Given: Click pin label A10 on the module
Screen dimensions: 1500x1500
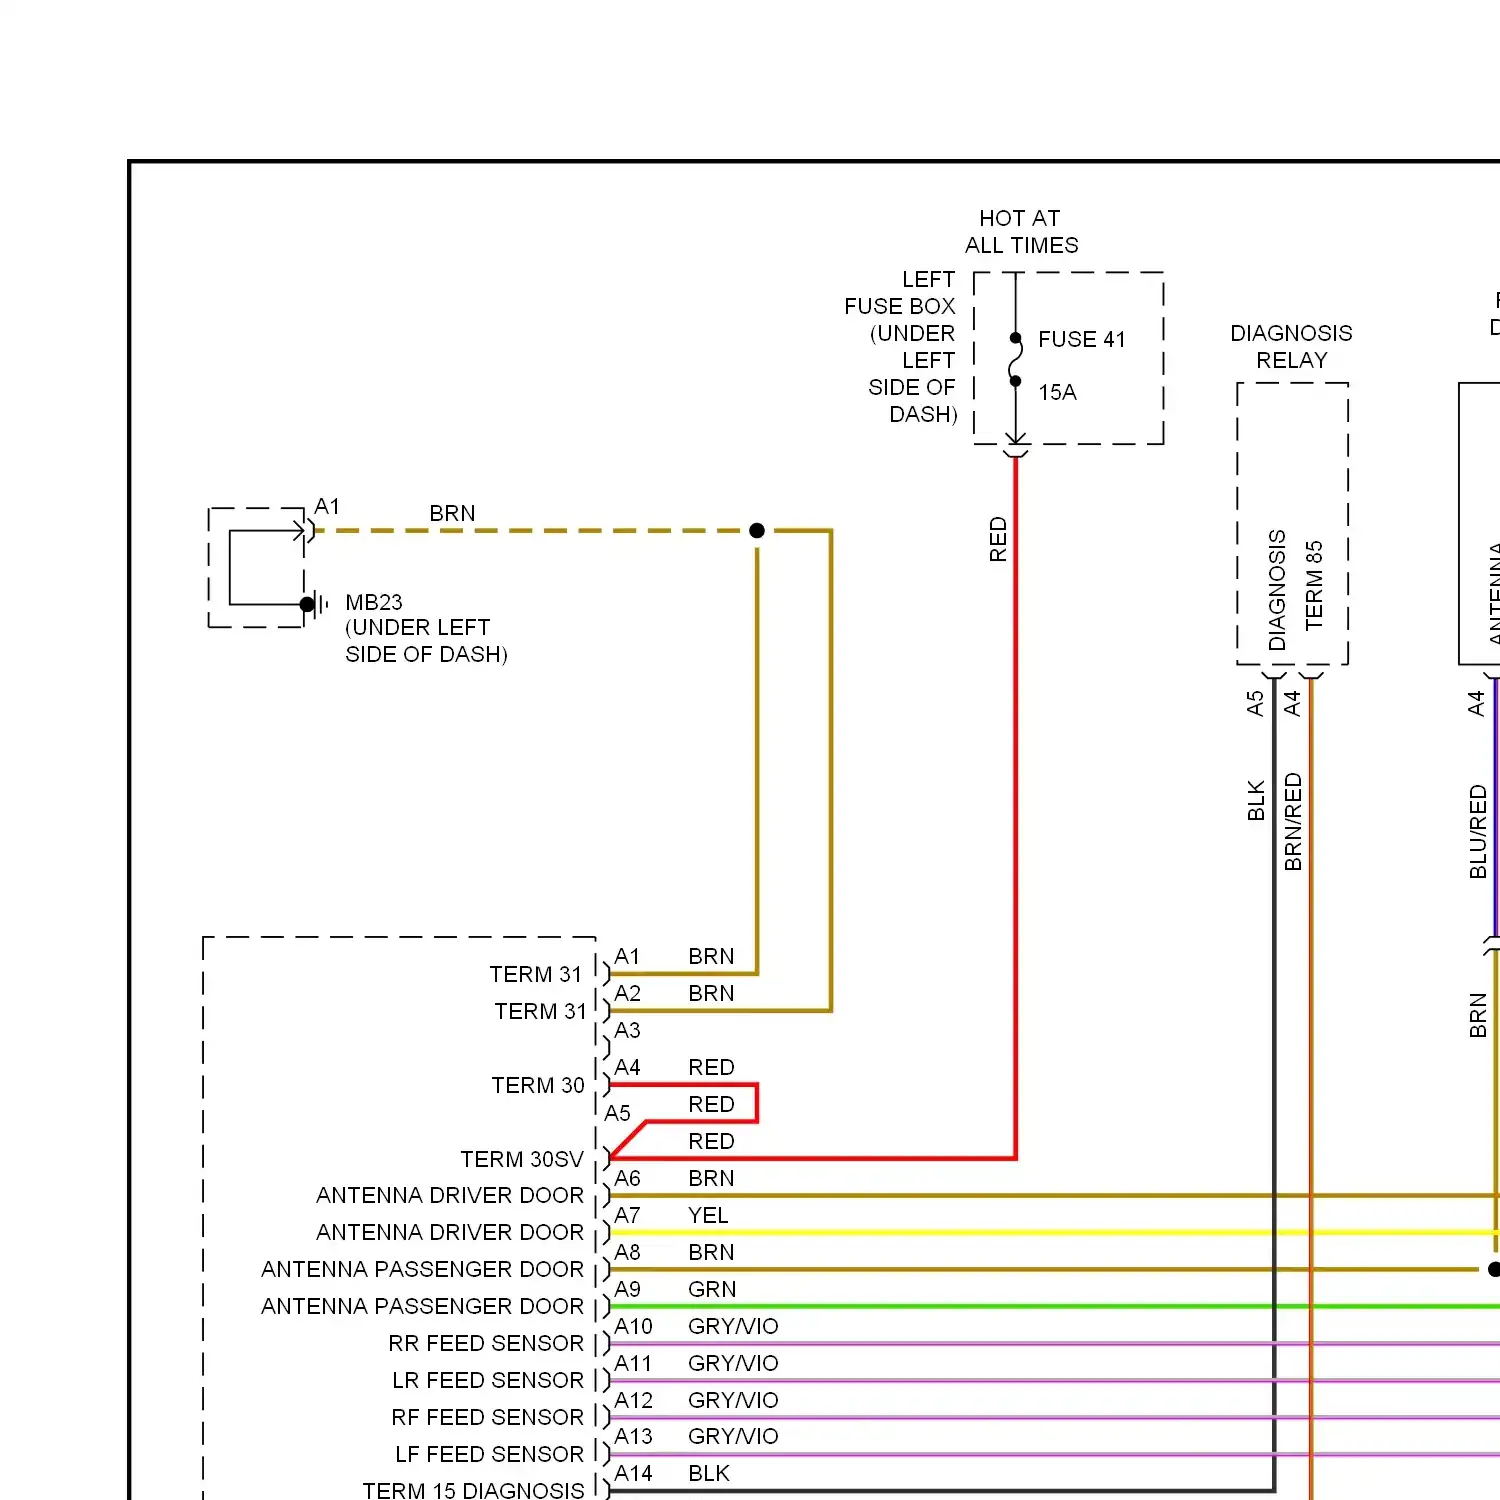Looking at the screenshot, I should coord(633,1327).
